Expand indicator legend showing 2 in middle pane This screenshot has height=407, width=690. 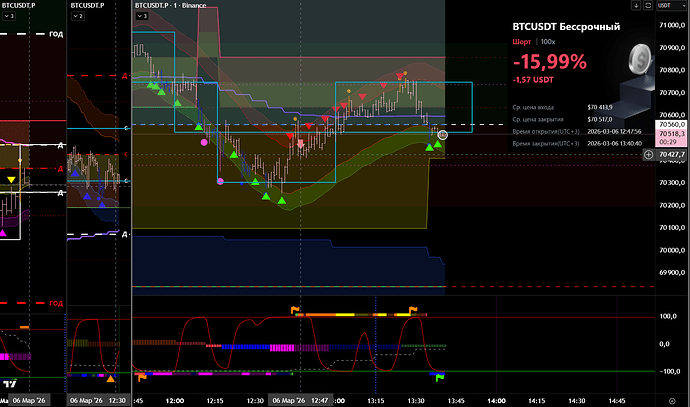coord(78,17)
